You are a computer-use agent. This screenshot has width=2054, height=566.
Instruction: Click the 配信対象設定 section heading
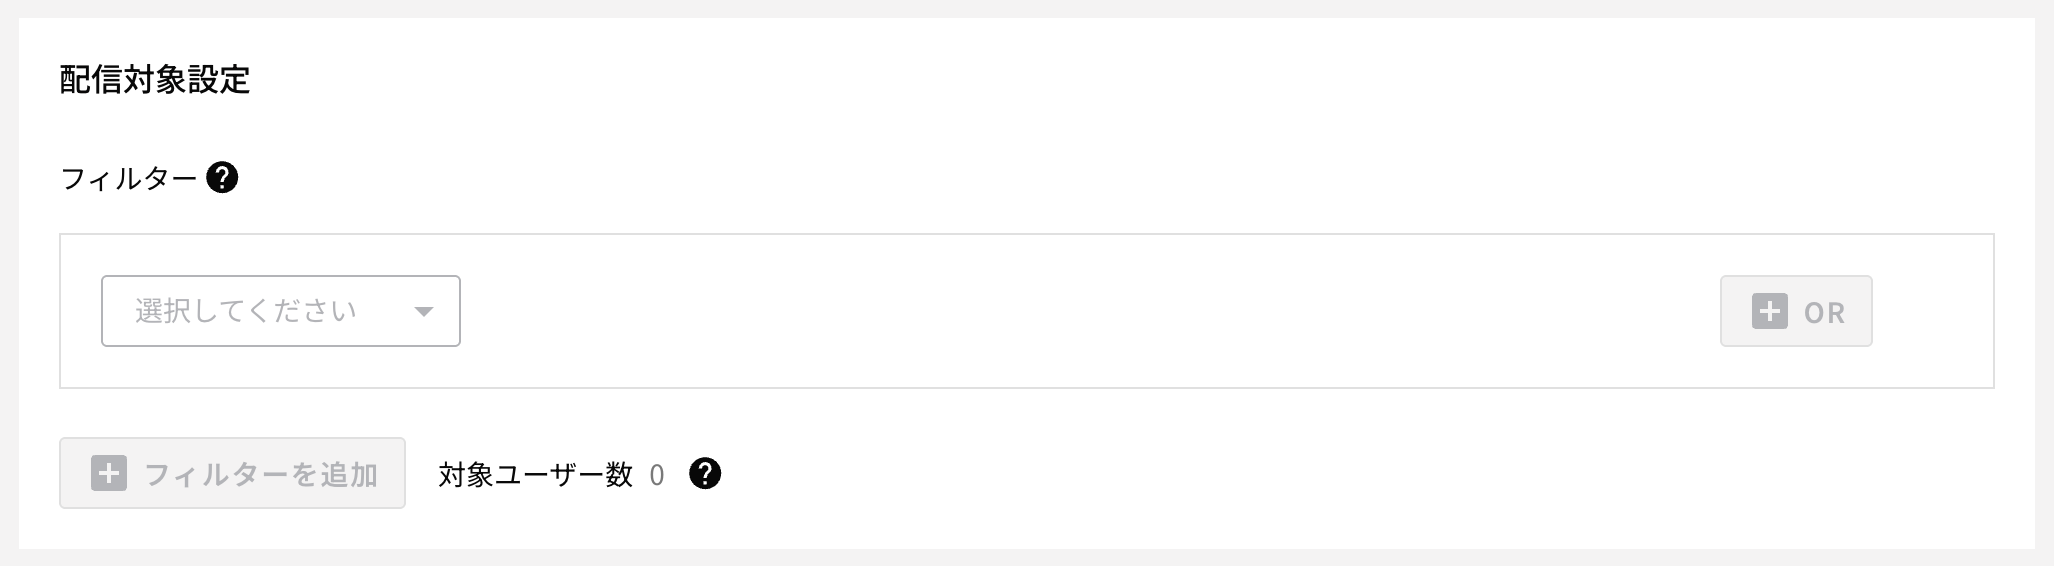tap(155, 80)
